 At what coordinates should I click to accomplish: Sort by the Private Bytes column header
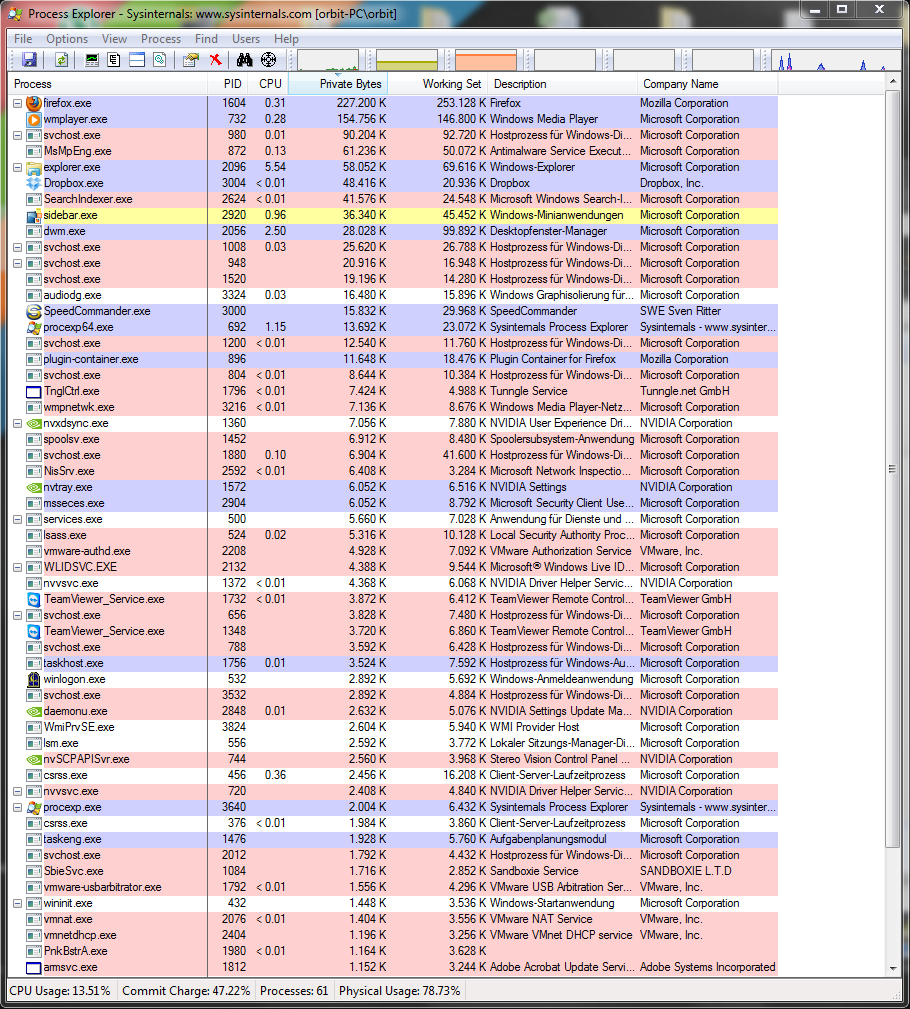pos(338,84)
